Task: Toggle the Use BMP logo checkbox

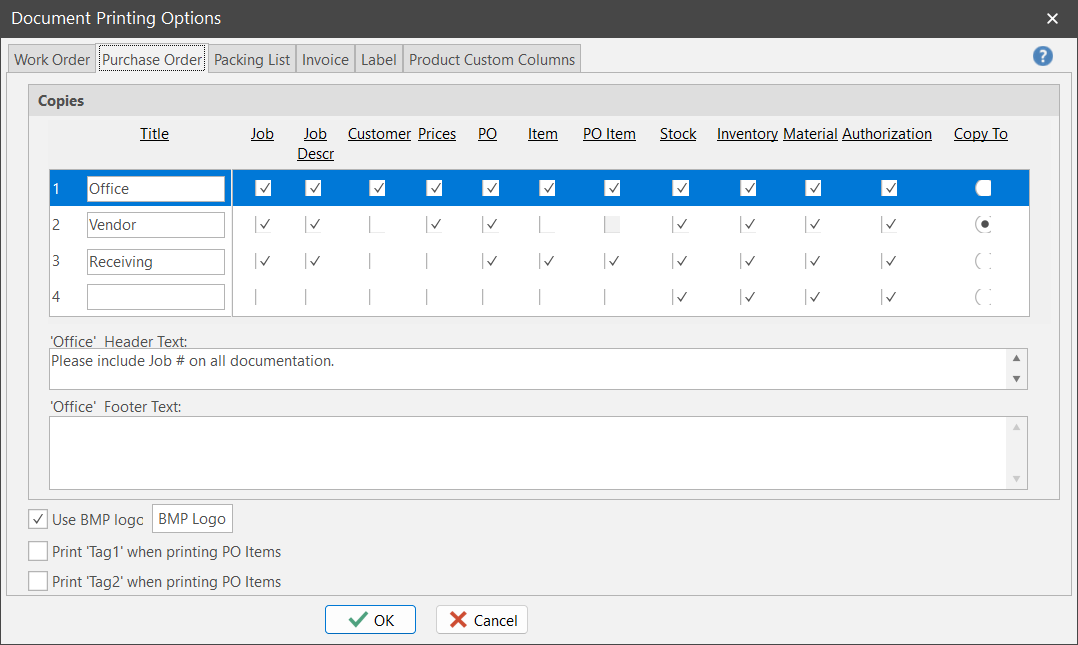Action: 38,519
